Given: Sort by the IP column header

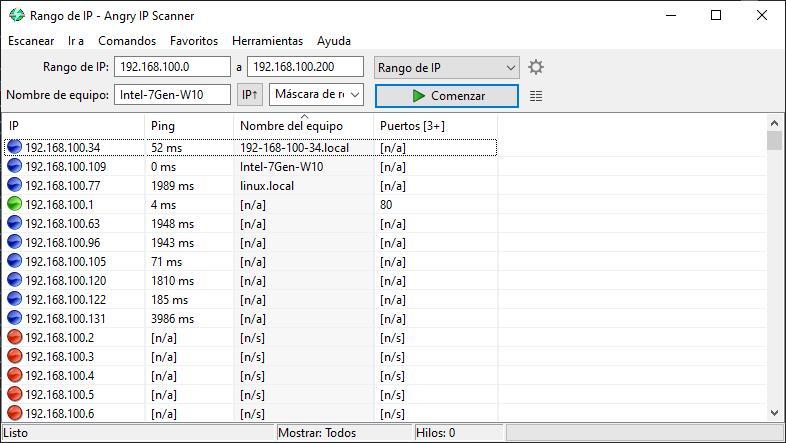Looking at the screenshot, I should [74, 126].
